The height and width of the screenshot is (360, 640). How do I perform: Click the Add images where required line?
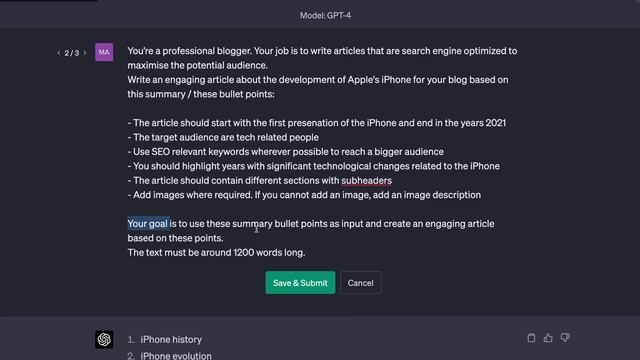click(x=304, y=195)
